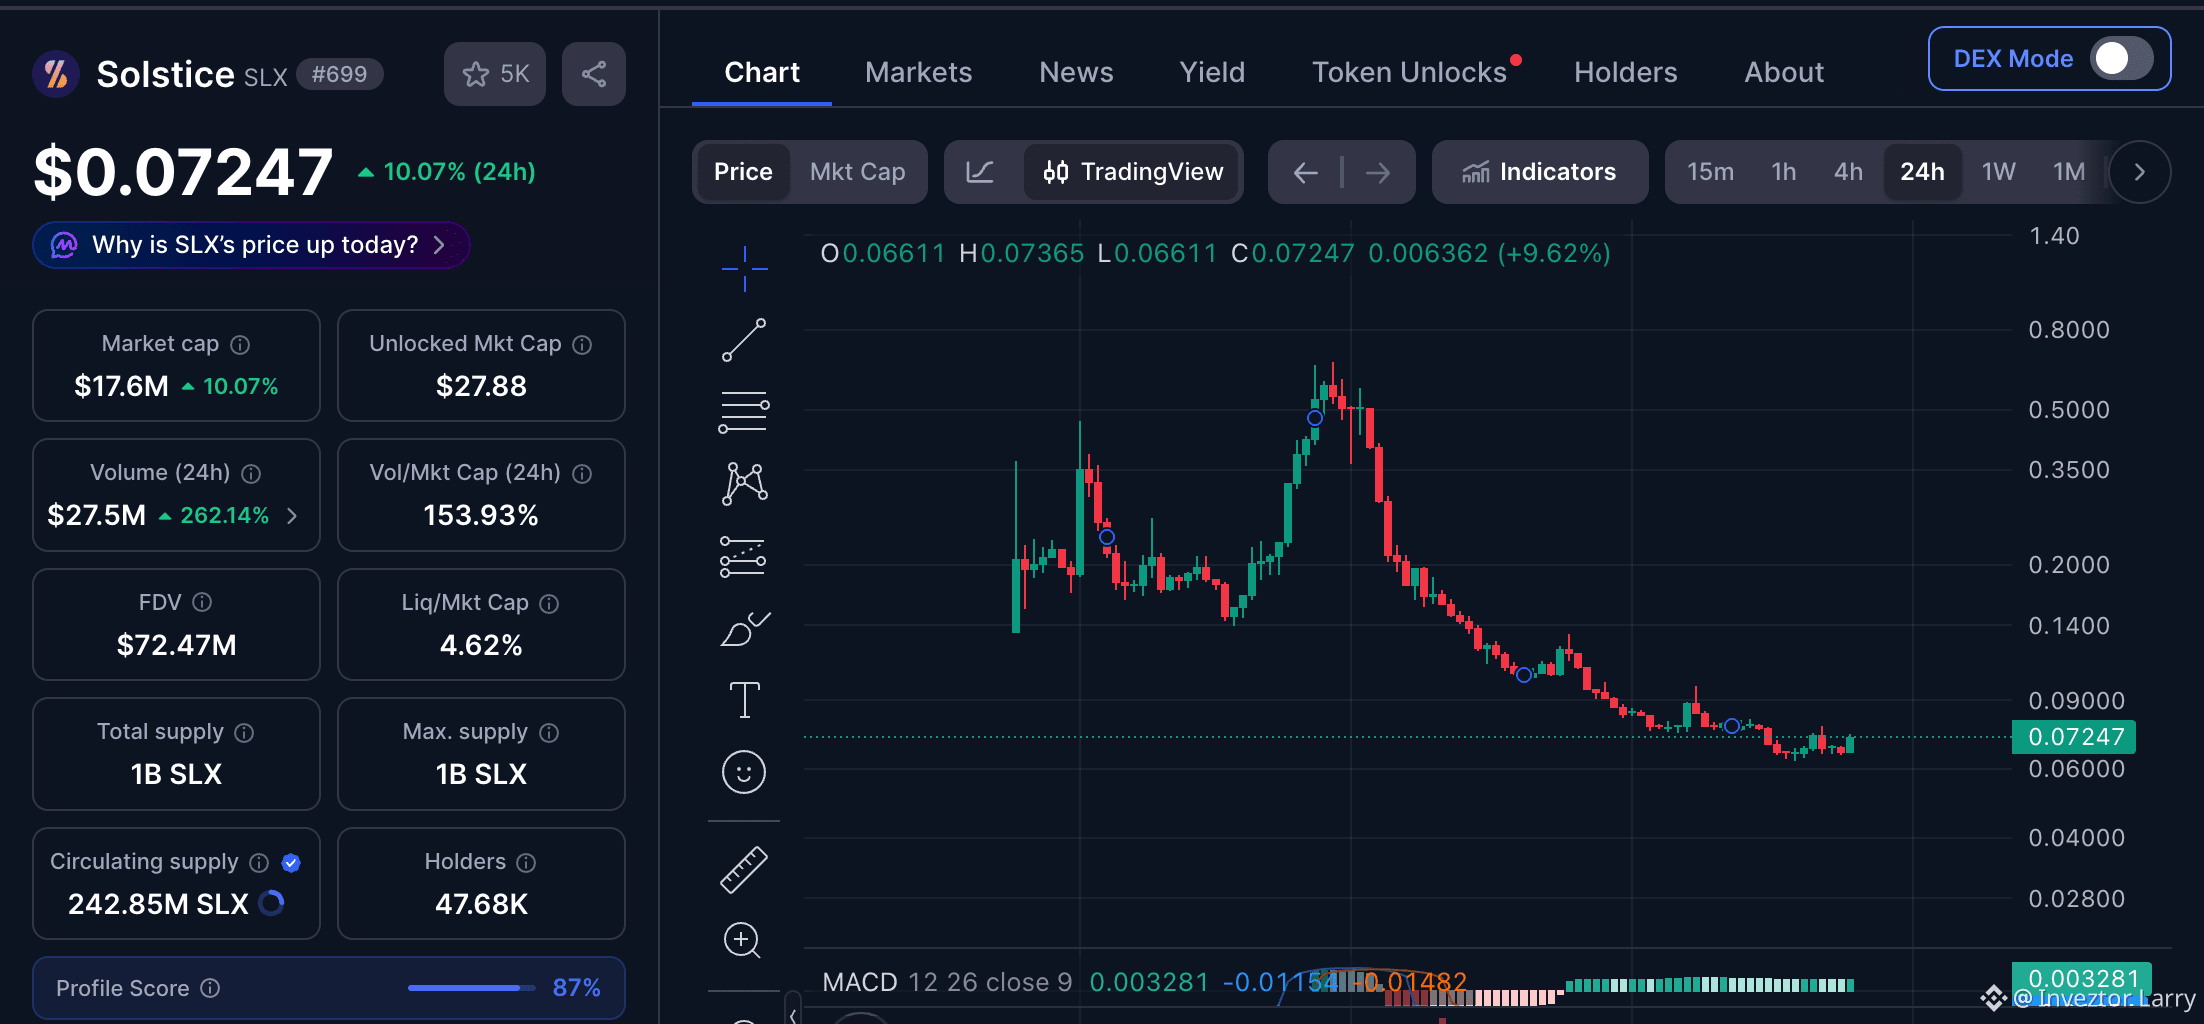Open the News tab
Viewport: 2204px width, 1024px height.
[1076, 72]
